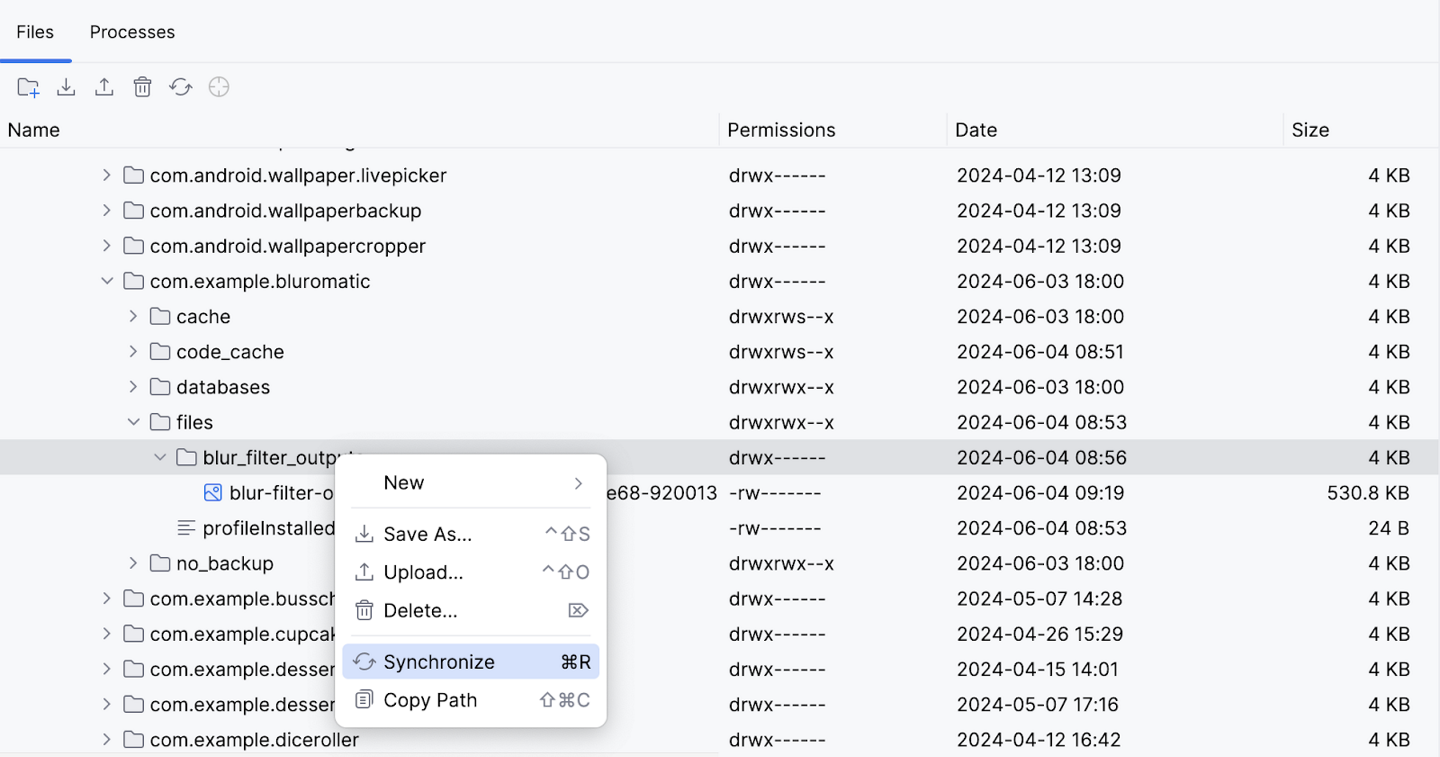Open the Files tab

35,32
